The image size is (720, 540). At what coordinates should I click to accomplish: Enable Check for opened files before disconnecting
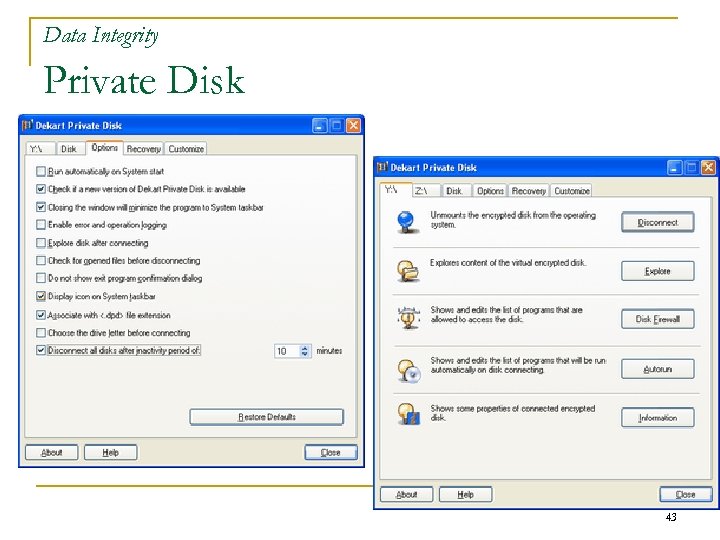click(x=41, y=260)
